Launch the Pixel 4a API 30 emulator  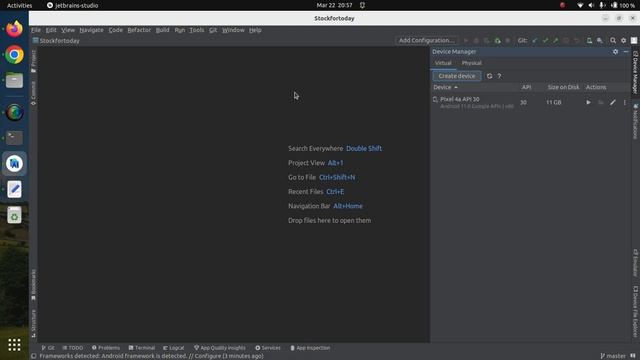coord(588,102)
